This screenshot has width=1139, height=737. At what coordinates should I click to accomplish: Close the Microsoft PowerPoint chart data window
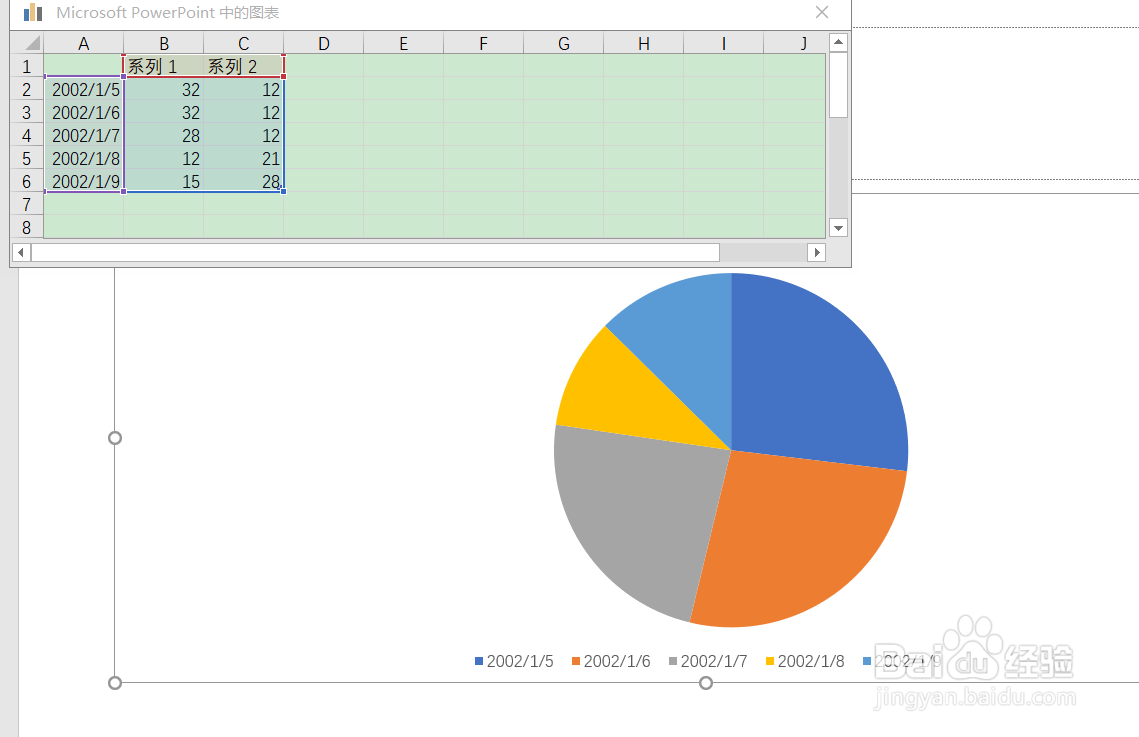pyautogui.click(x=822, y=12)
